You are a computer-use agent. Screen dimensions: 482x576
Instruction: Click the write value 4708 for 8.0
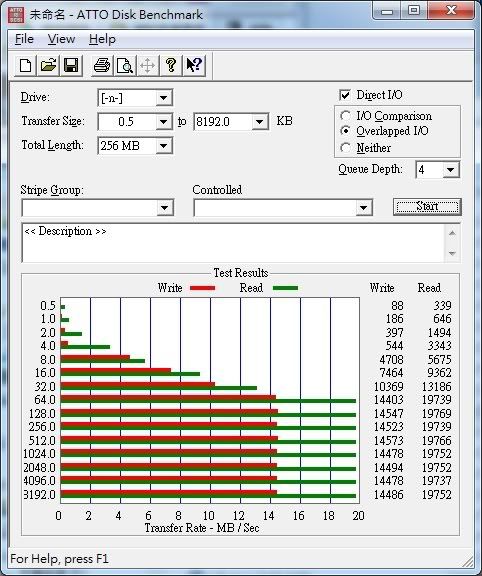392,360
